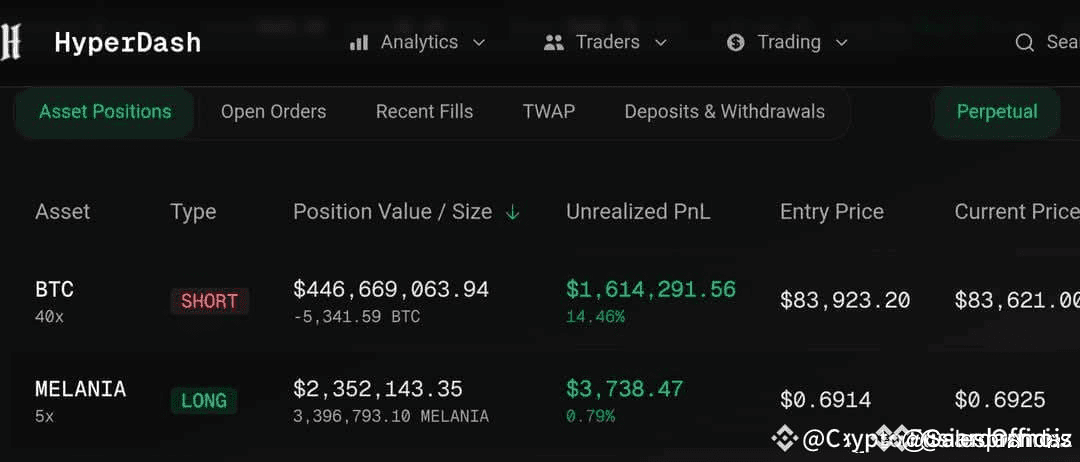1080x462 pixels.
Task: Toggle the Perpetual filter button
Action: point(996,112)
